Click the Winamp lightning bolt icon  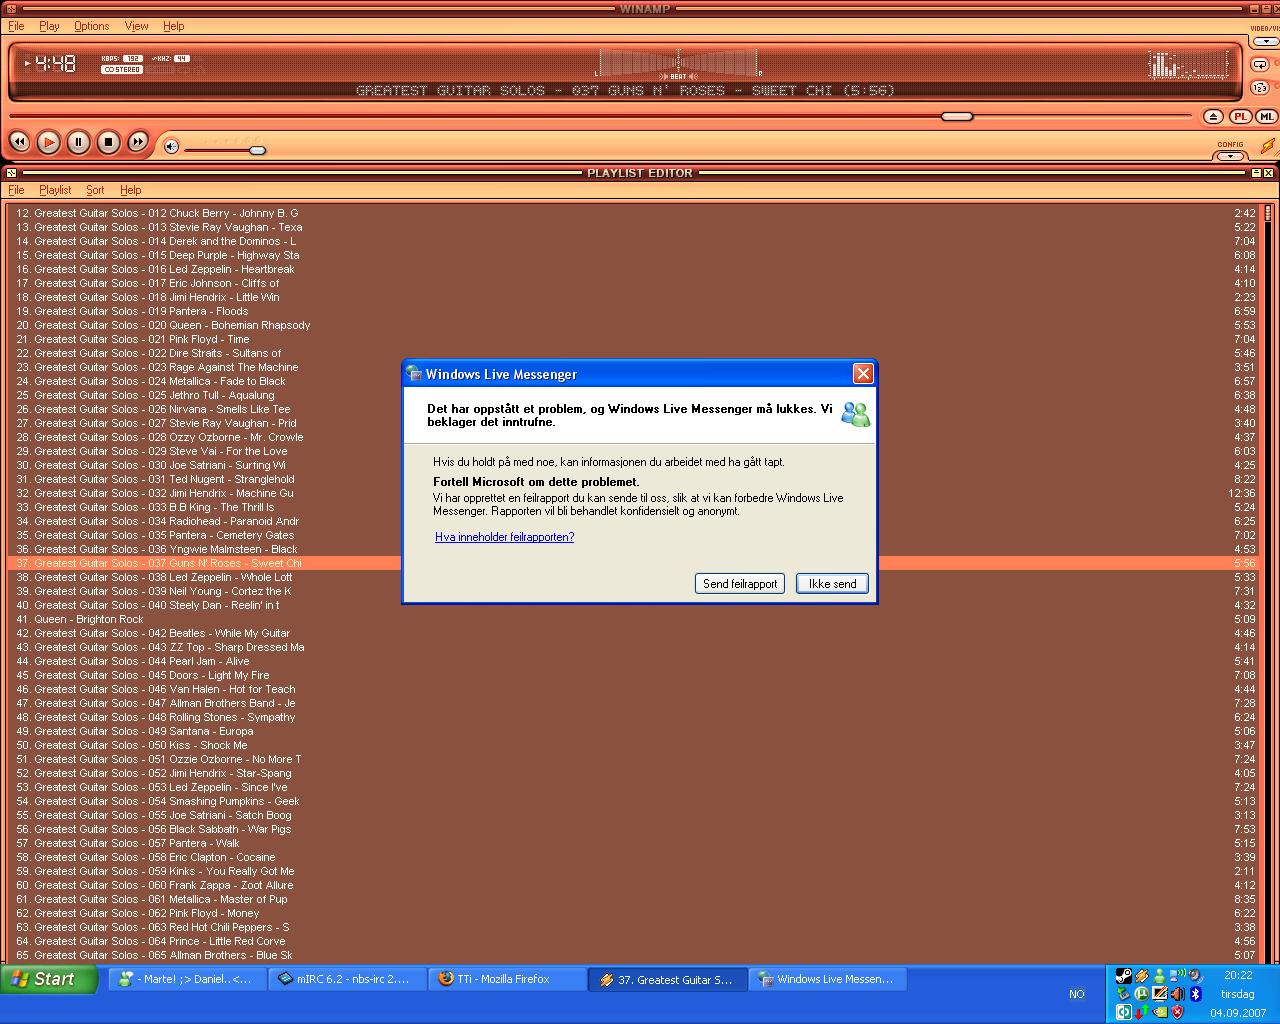click(1268, 146)
